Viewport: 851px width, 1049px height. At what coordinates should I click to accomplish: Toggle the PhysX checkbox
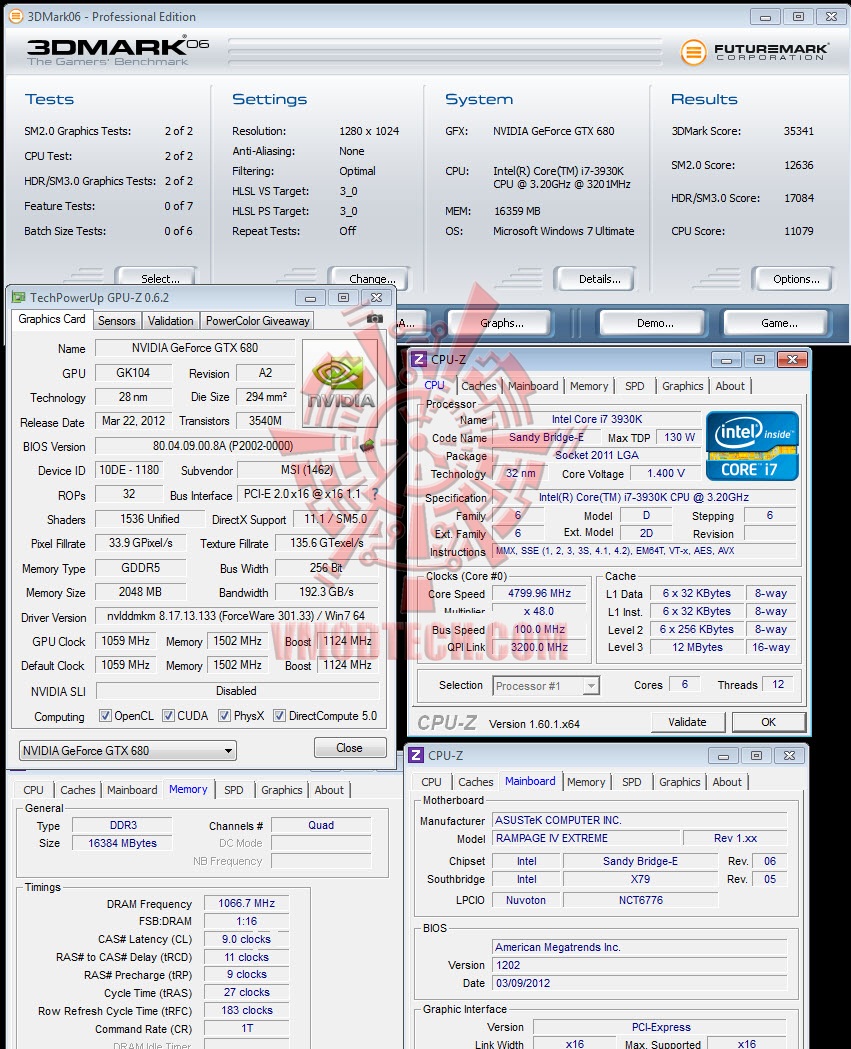coord(225,716)
